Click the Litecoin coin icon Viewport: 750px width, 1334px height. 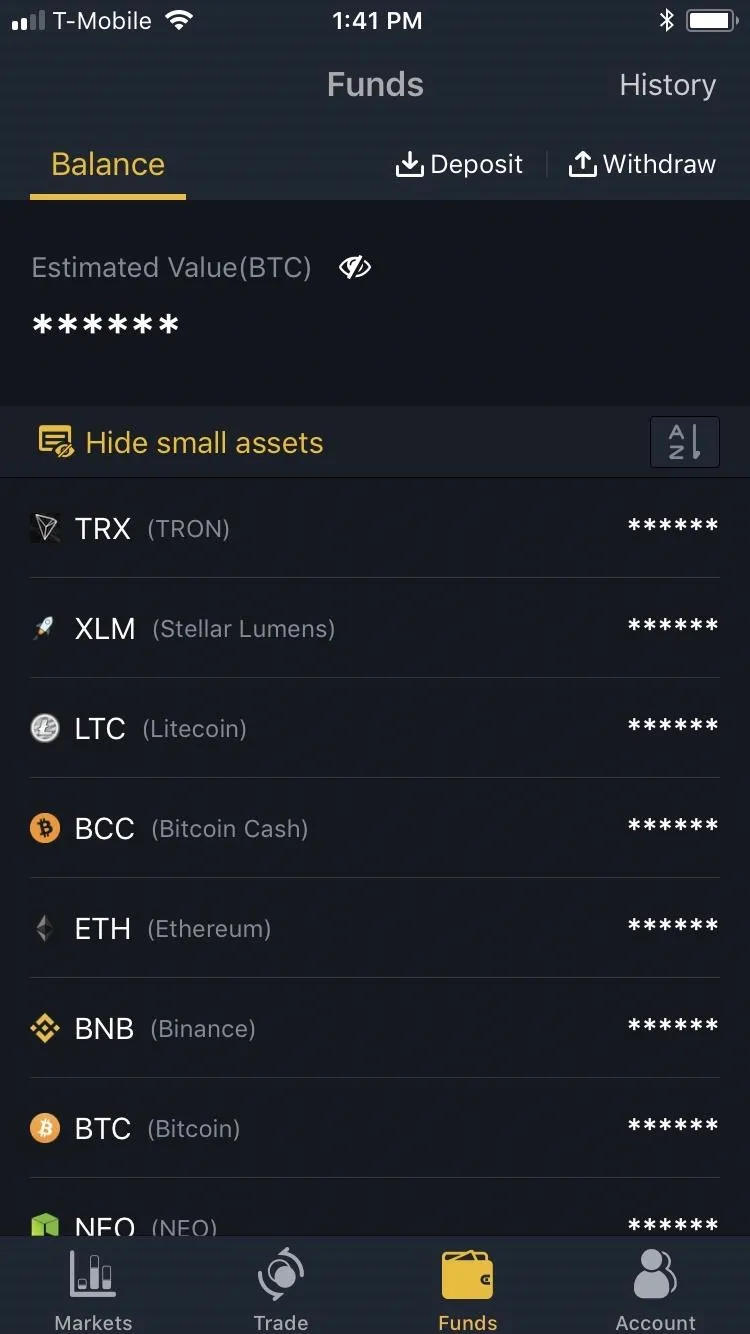coord(45,728)
